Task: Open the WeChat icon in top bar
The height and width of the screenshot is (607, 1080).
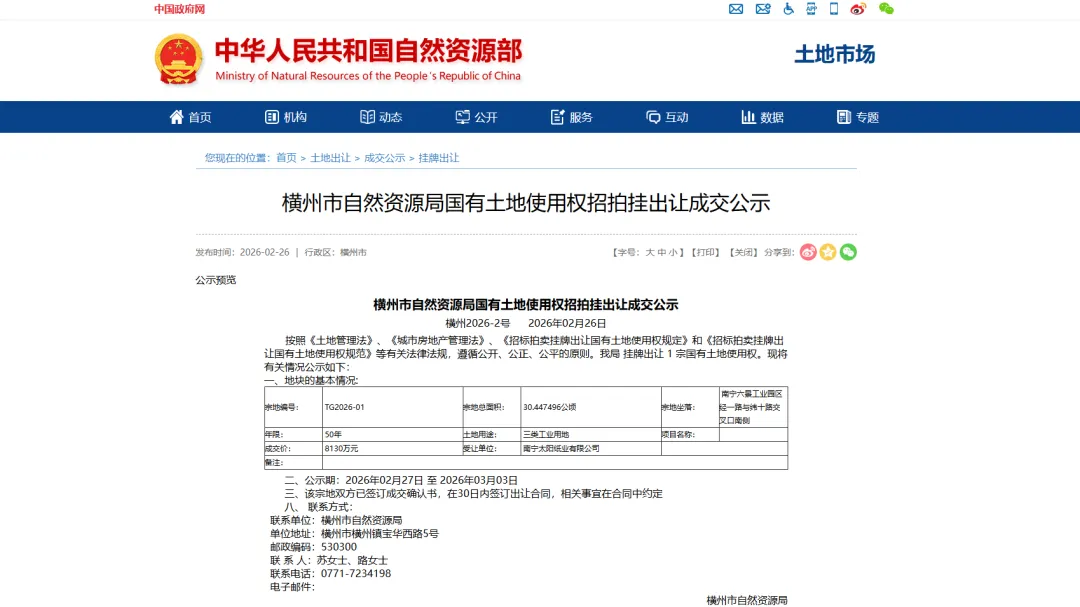Action: click(x=886, y=9)
